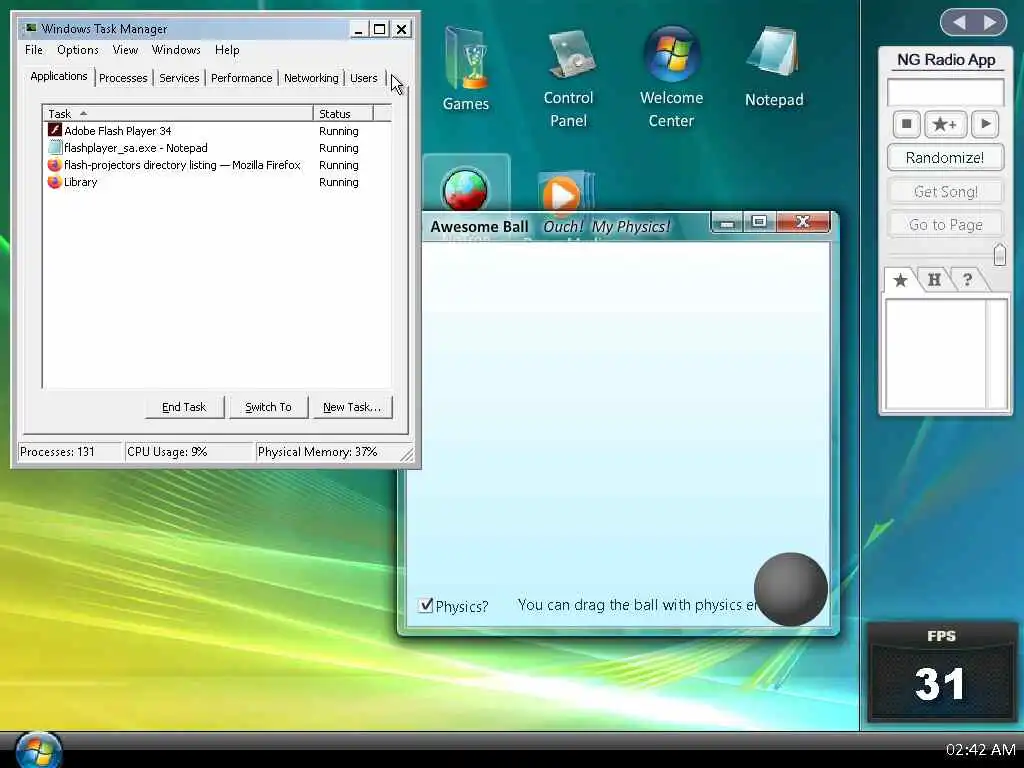1024x768 pixels.
Task: Select the question mark help tab in NG Radio
Action: [x=967, y=280]
